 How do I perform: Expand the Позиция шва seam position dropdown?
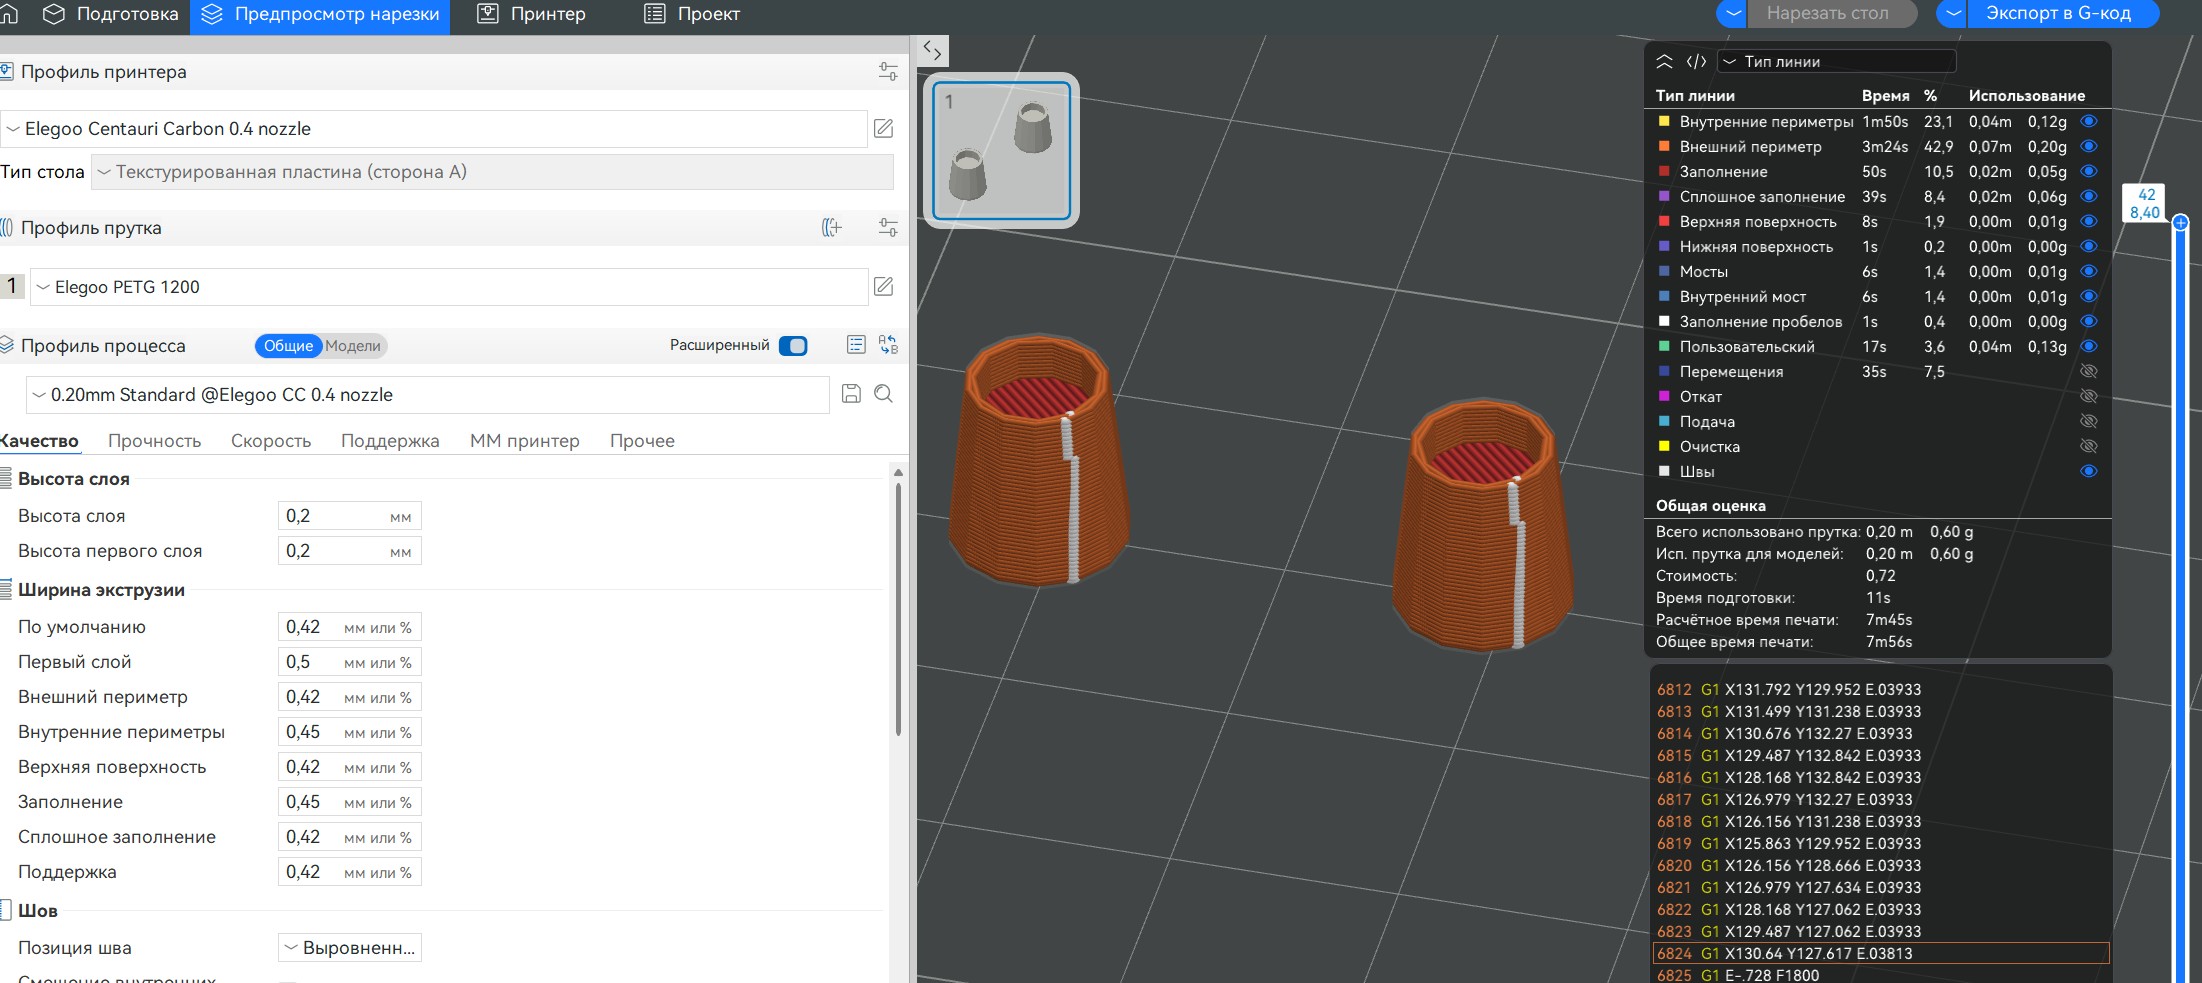[x=349, y=948]
